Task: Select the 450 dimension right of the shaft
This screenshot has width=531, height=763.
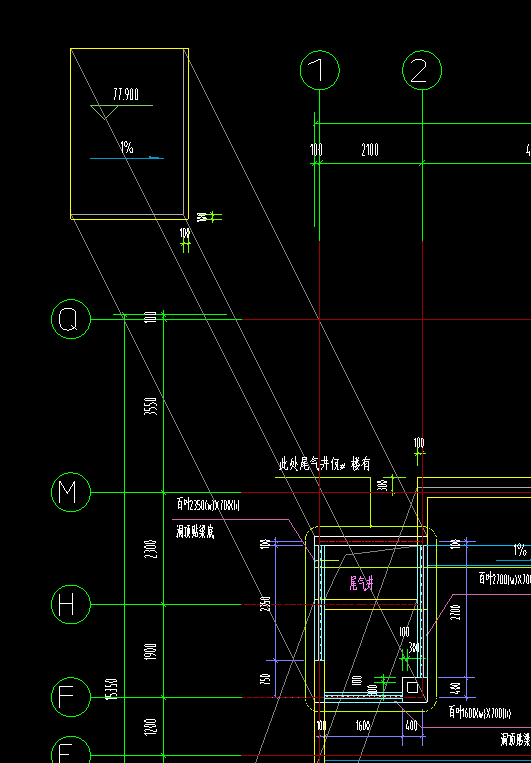Action: 456,688
